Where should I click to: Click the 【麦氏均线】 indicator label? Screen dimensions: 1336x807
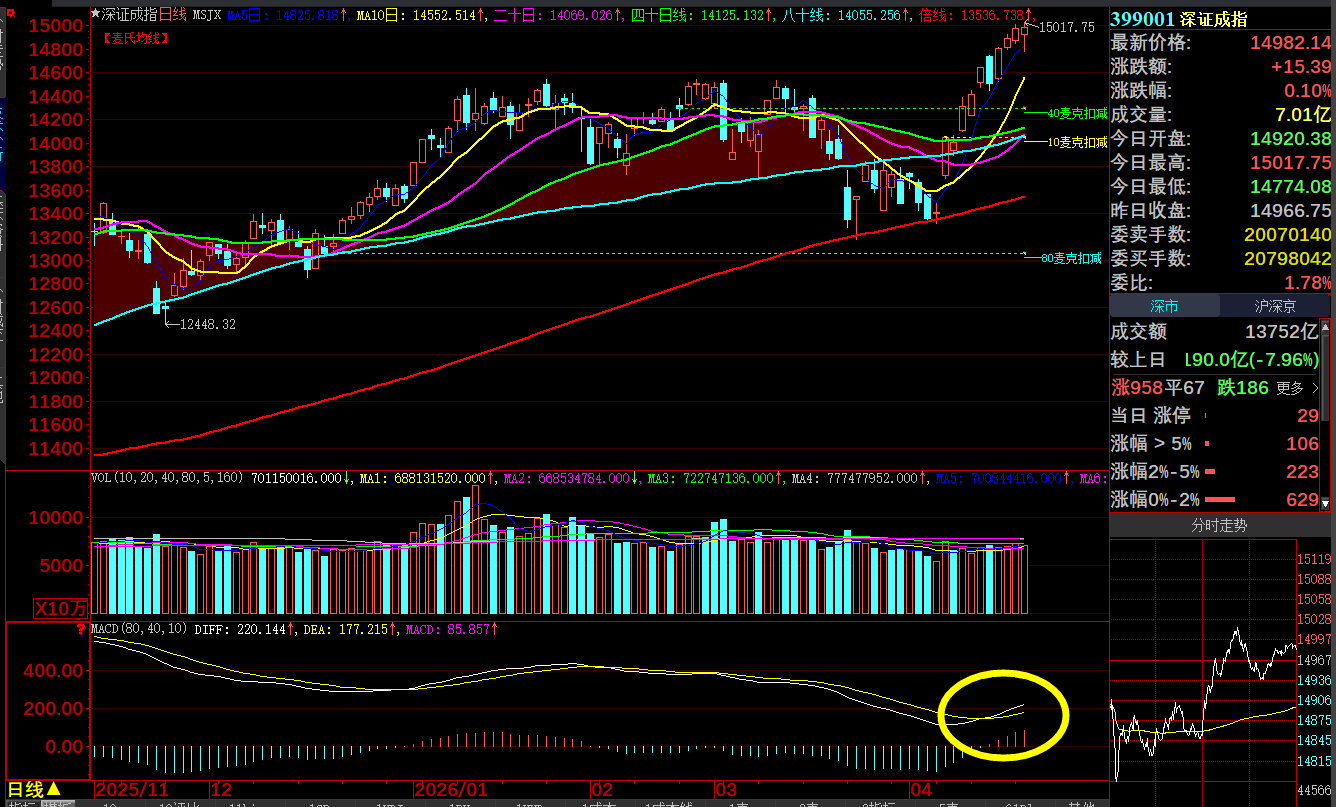click(x=135, y=38)
